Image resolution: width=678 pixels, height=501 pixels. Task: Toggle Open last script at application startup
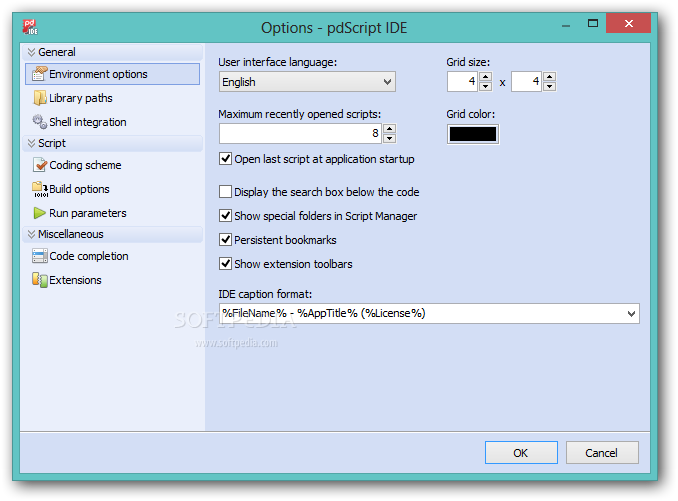(225, 159)
